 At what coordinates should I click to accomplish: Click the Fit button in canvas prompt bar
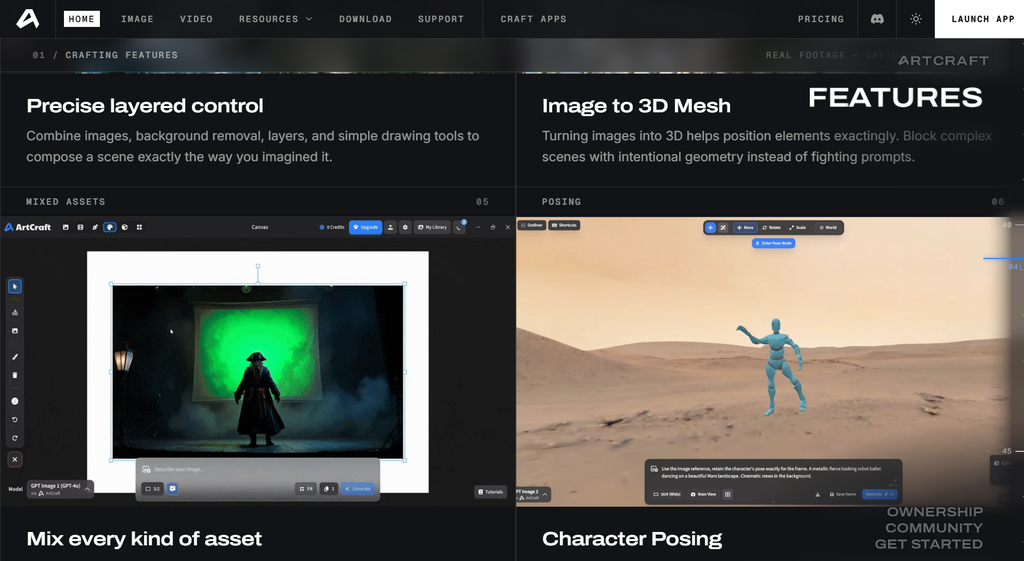(x=306, y=489)
